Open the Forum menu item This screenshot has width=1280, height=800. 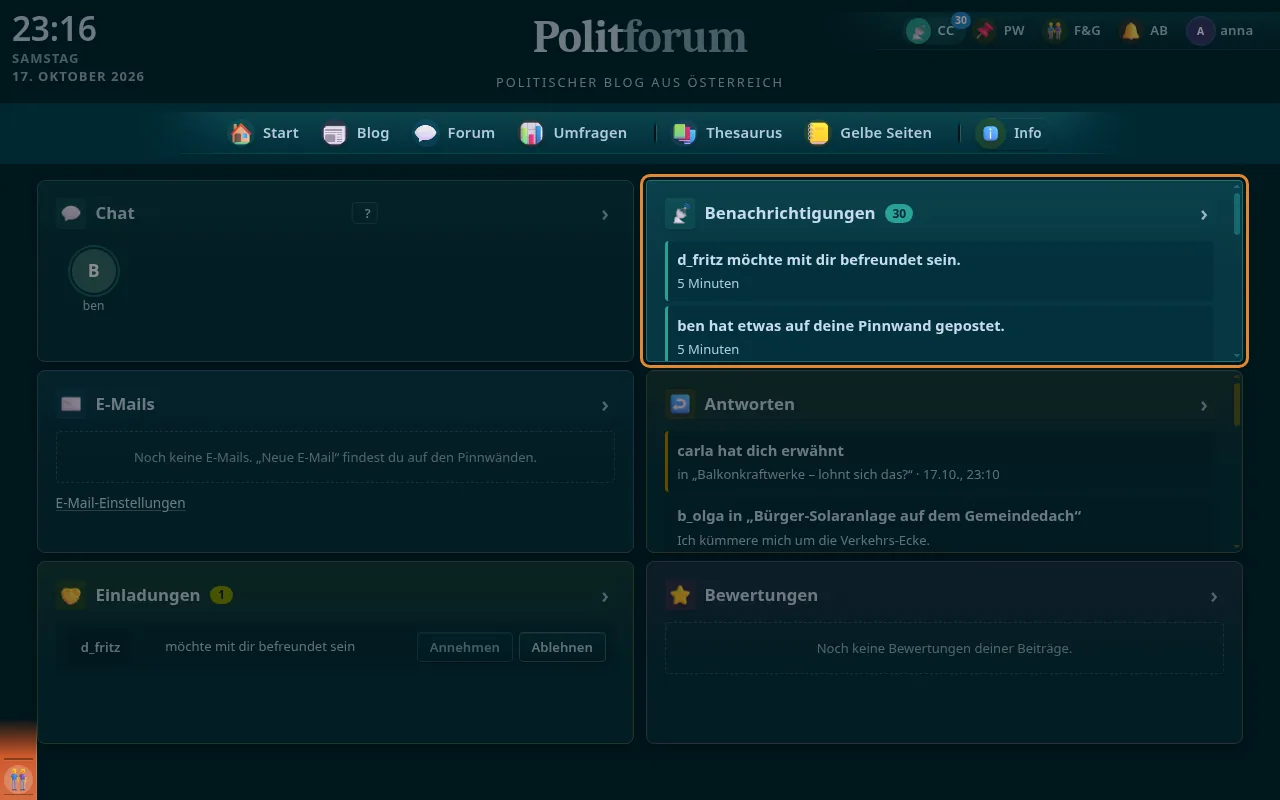point(455,133)
